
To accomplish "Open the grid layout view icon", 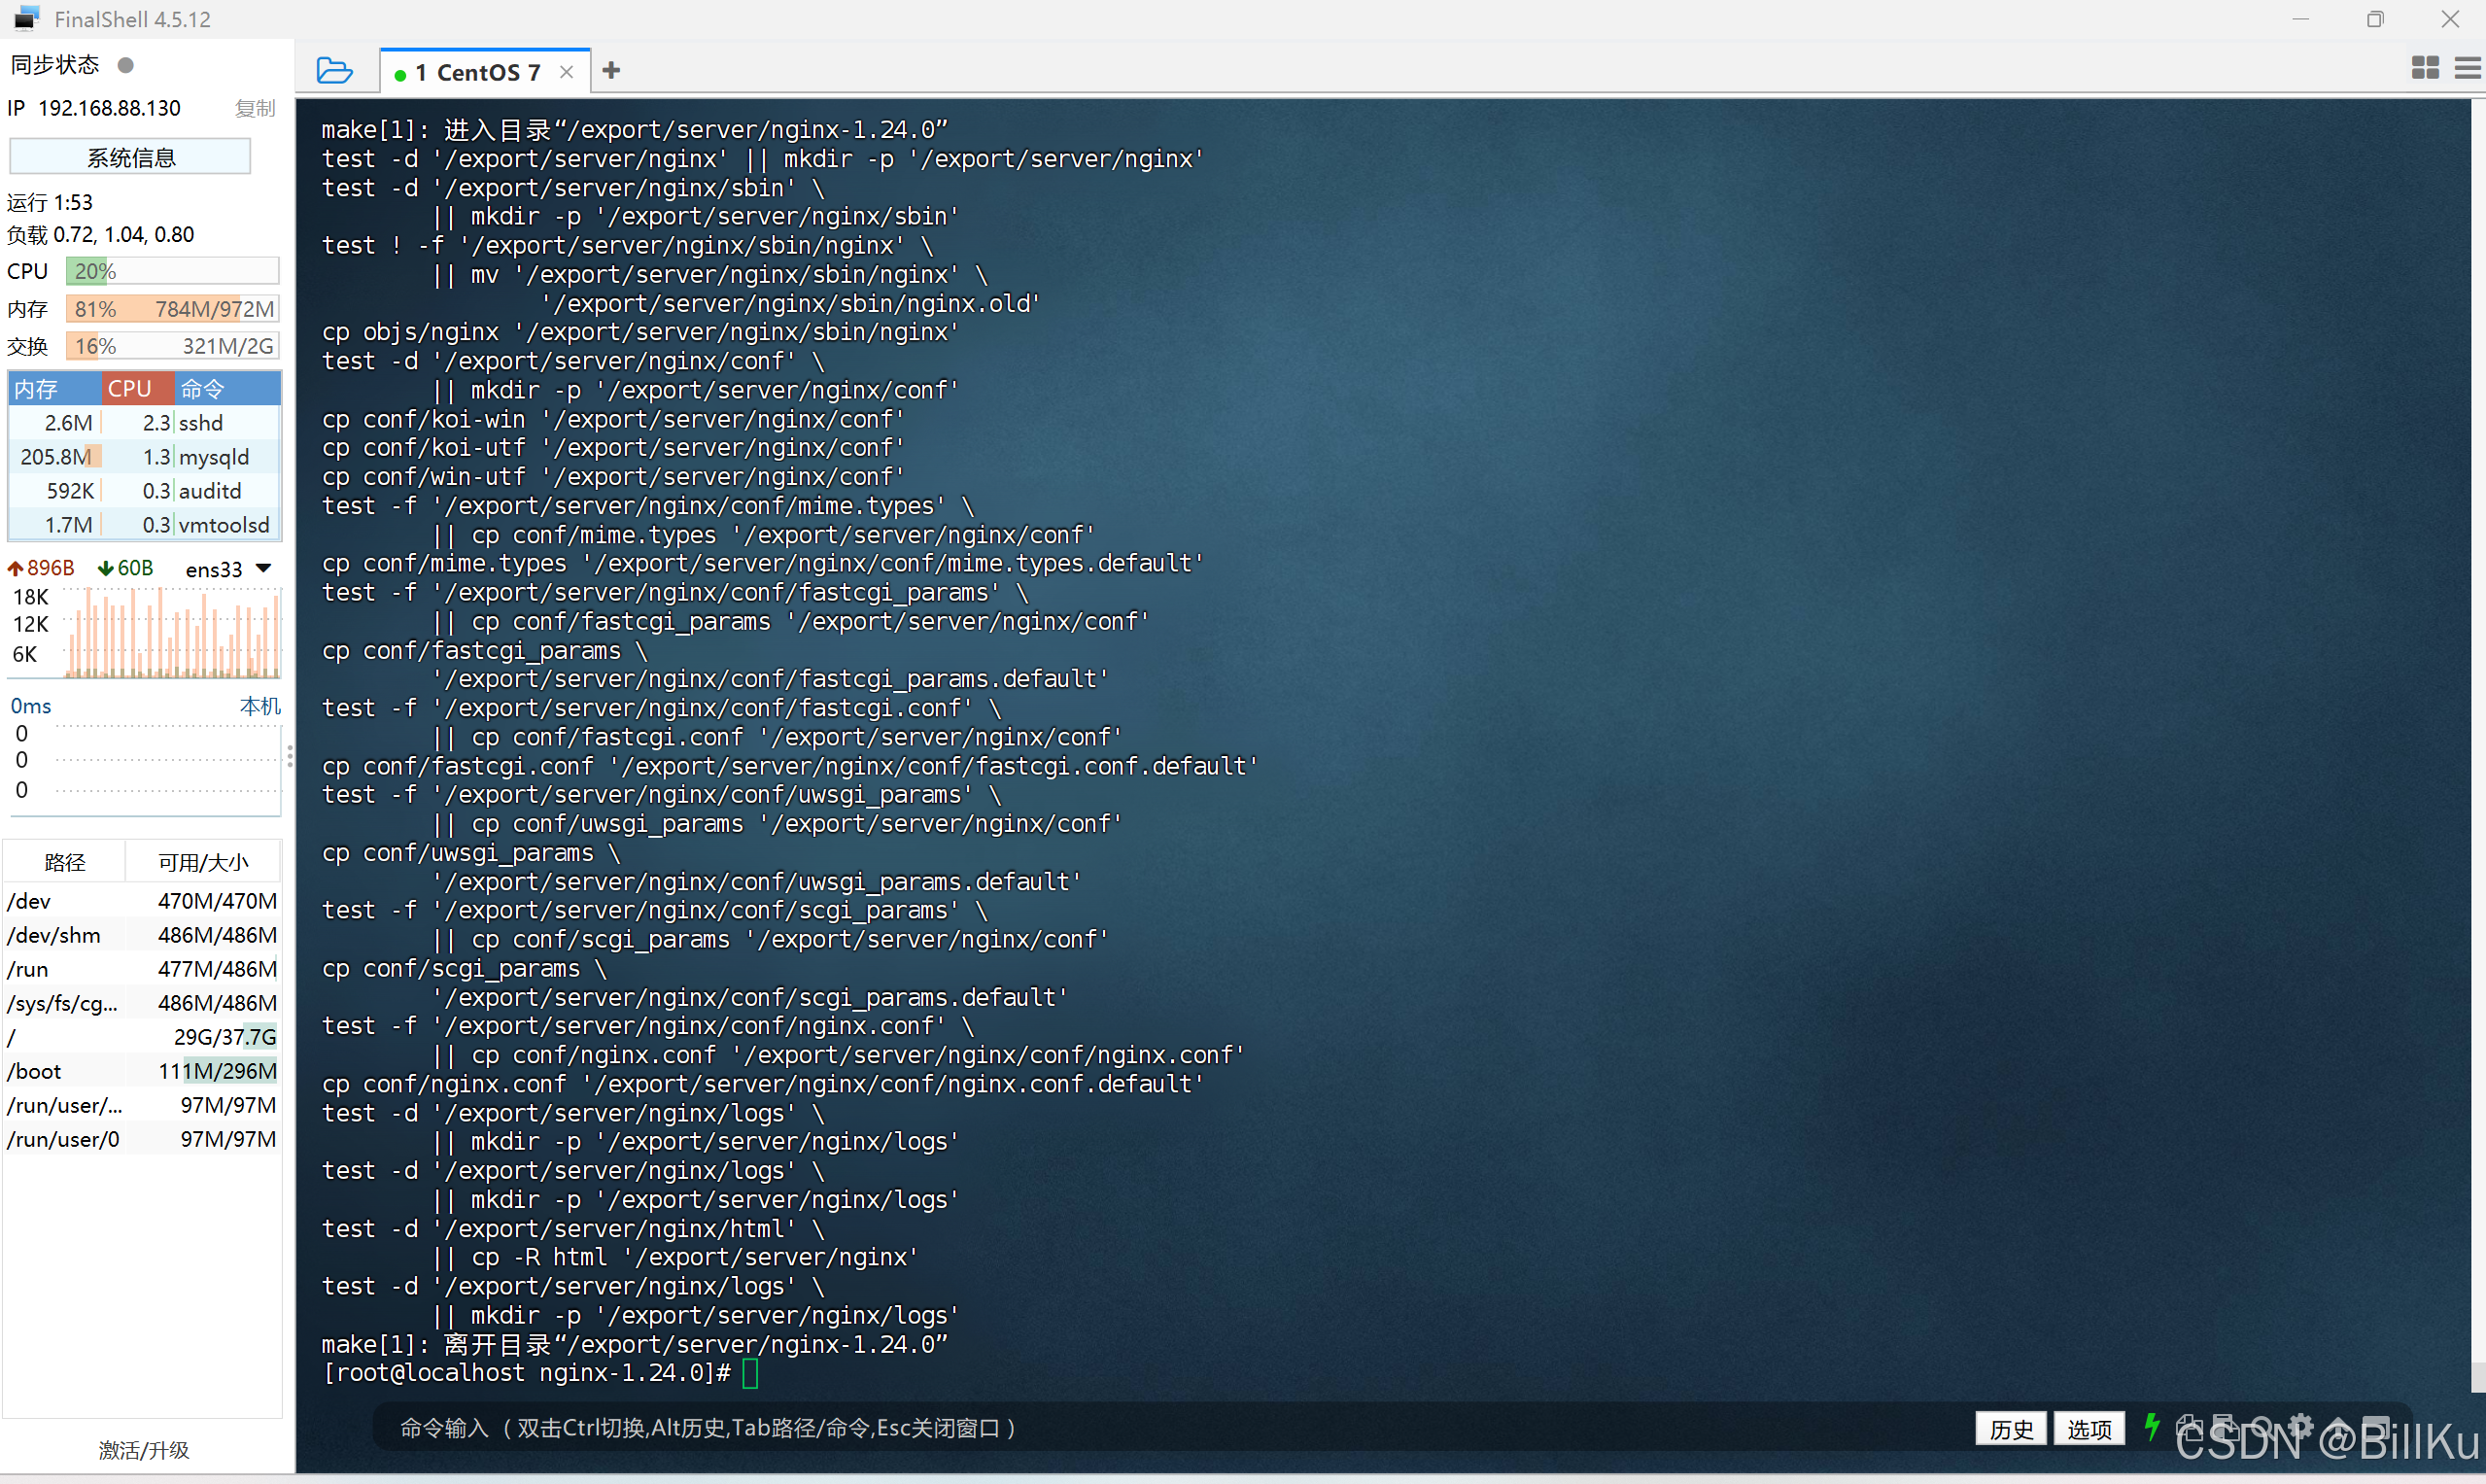I will 2425,68.
